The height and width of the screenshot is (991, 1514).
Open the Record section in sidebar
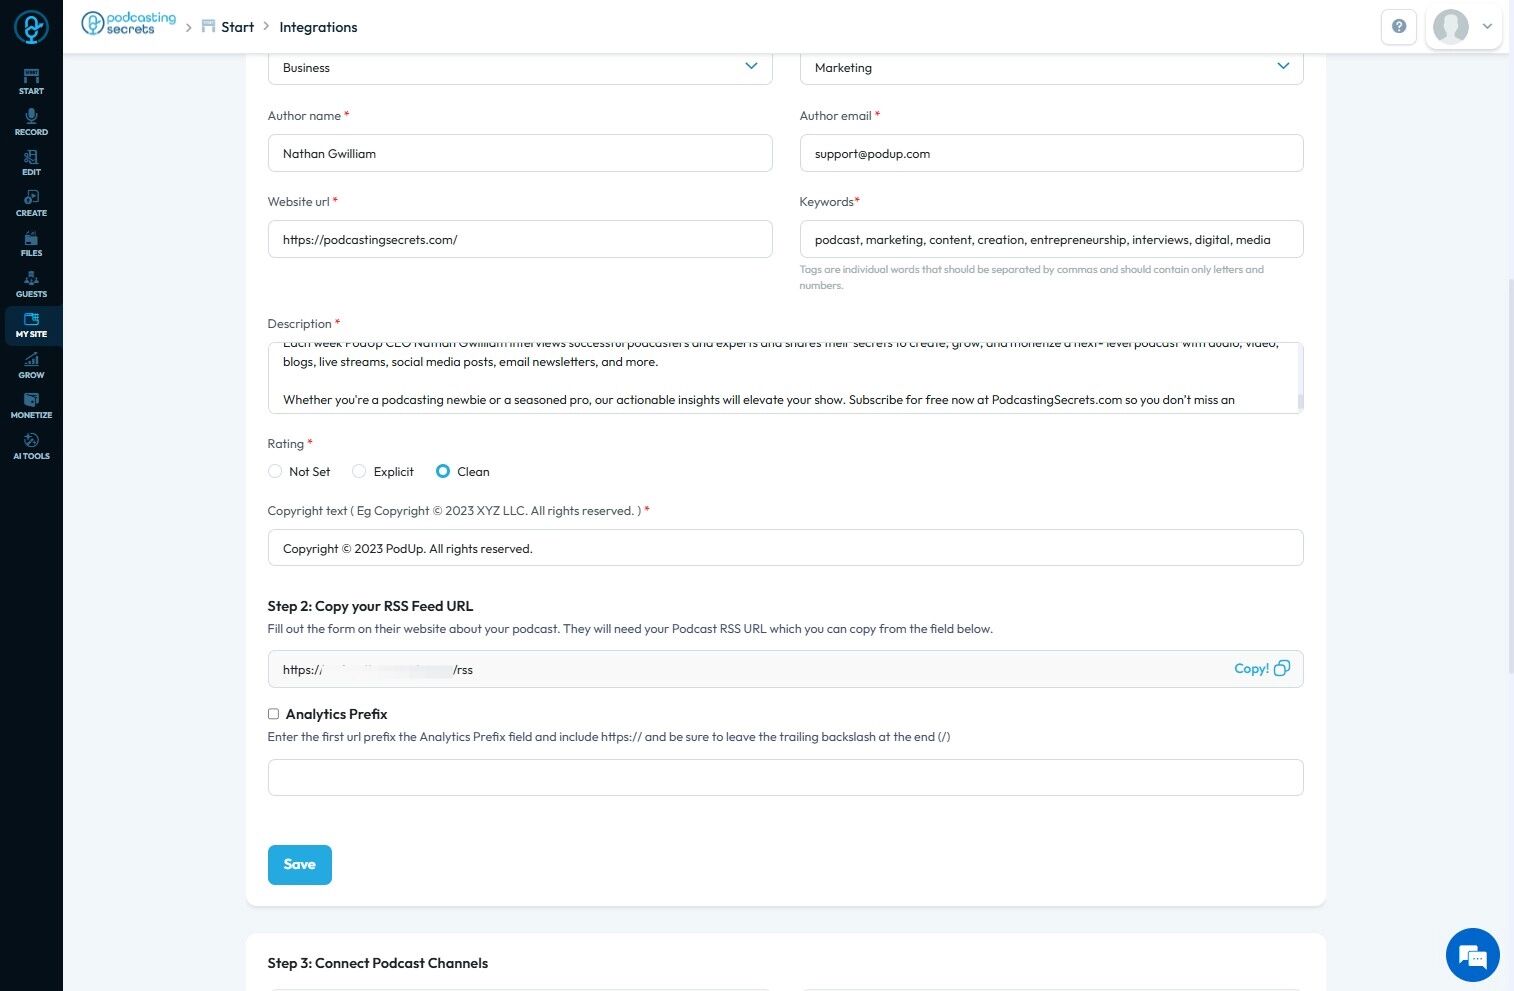click(31, 122)
